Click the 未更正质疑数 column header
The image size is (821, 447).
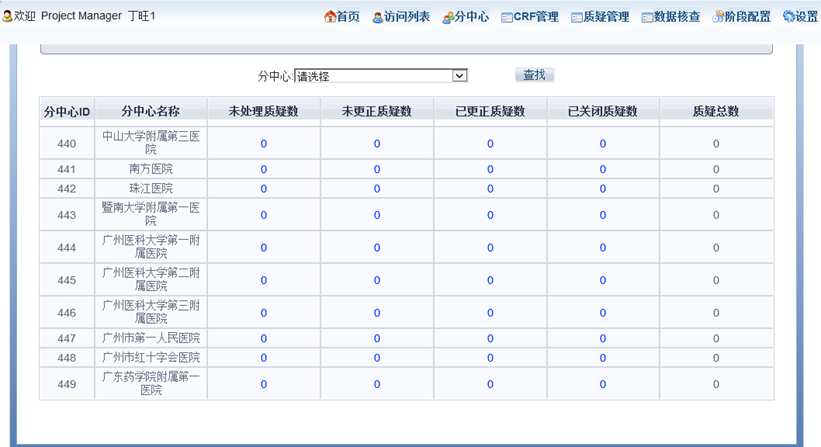[x=377, y=111]
